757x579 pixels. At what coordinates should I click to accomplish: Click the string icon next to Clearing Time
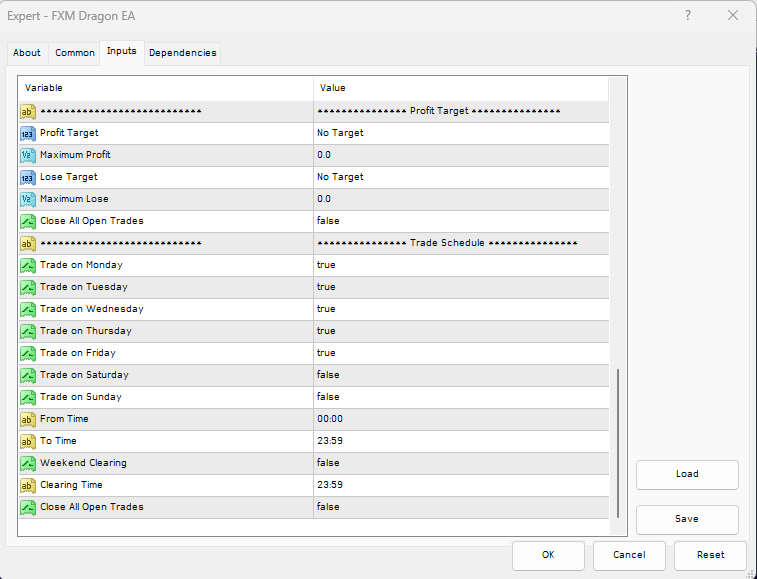(x=28, y=485)
